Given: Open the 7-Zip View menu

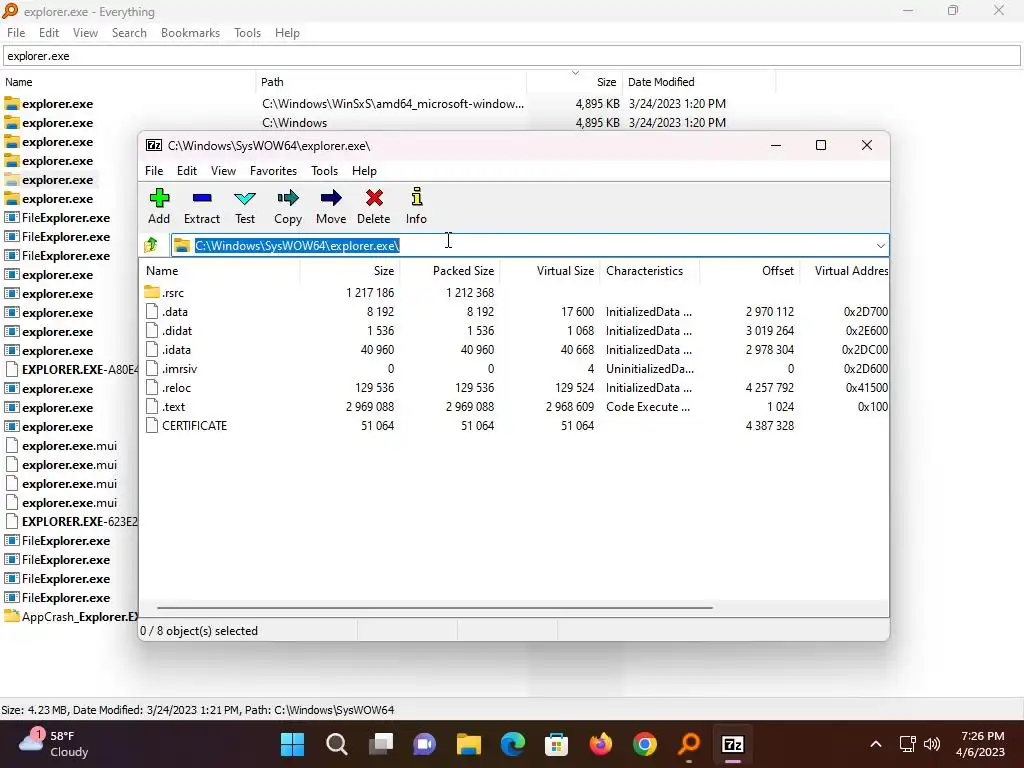Looking at the screenshot, I should 223,170.
